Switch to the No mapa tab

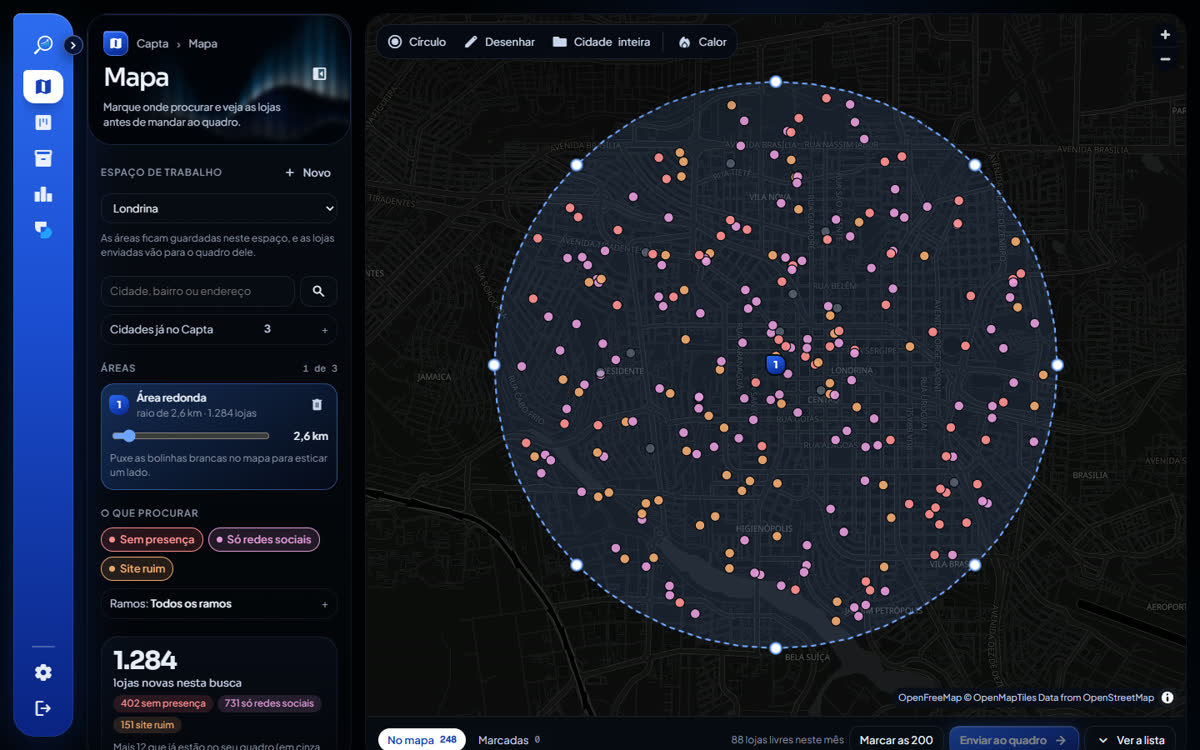coord(422,740)
